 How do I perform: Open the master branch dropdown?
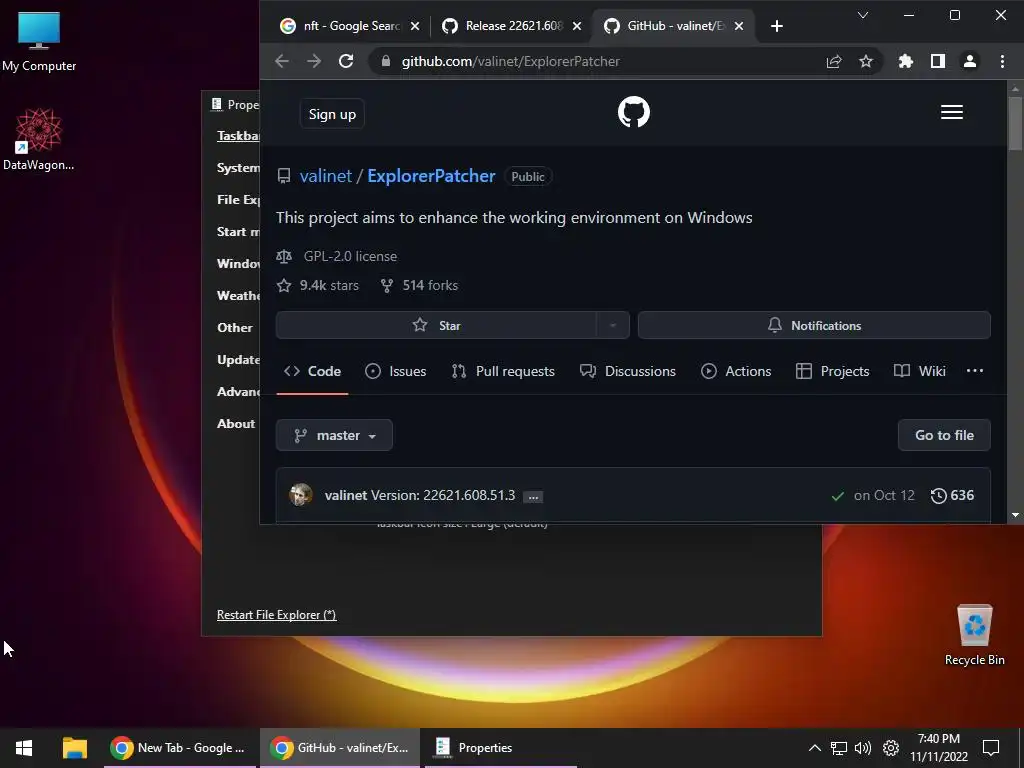click(x=334, y=435)
